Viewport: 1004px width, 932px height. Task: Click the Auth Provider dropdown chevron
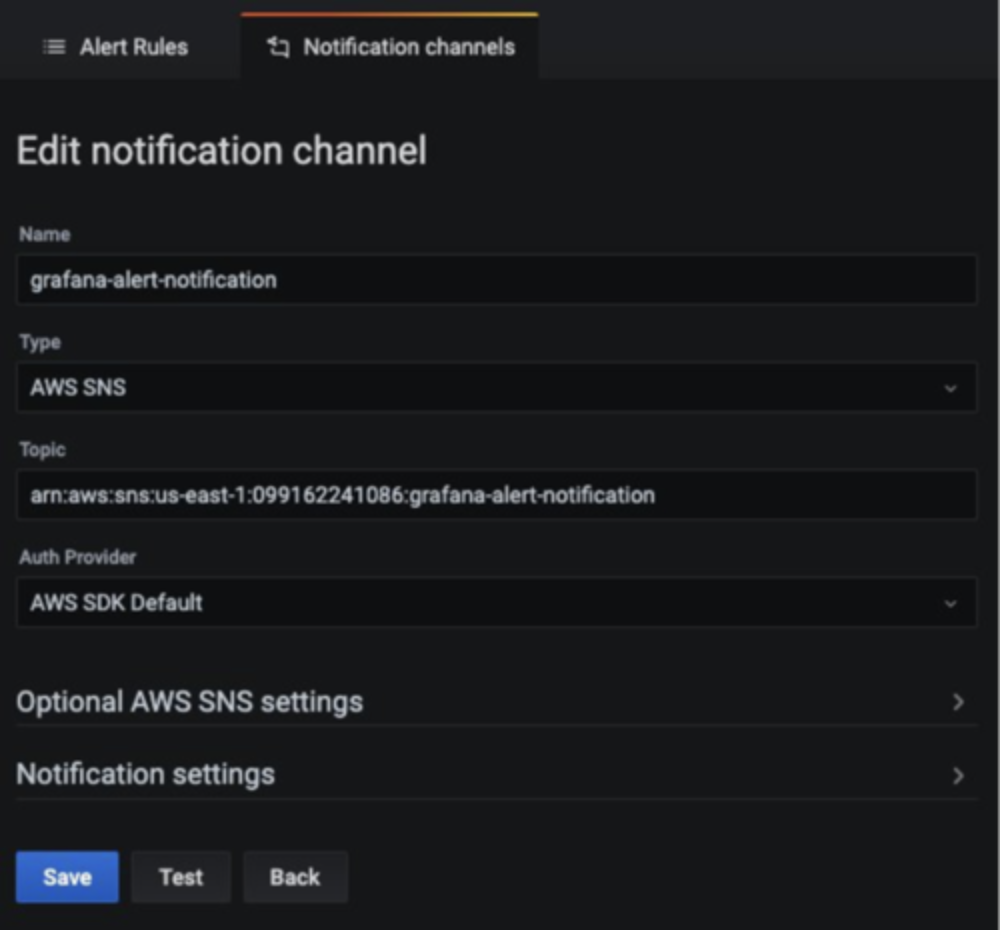(x=951, y=603)
